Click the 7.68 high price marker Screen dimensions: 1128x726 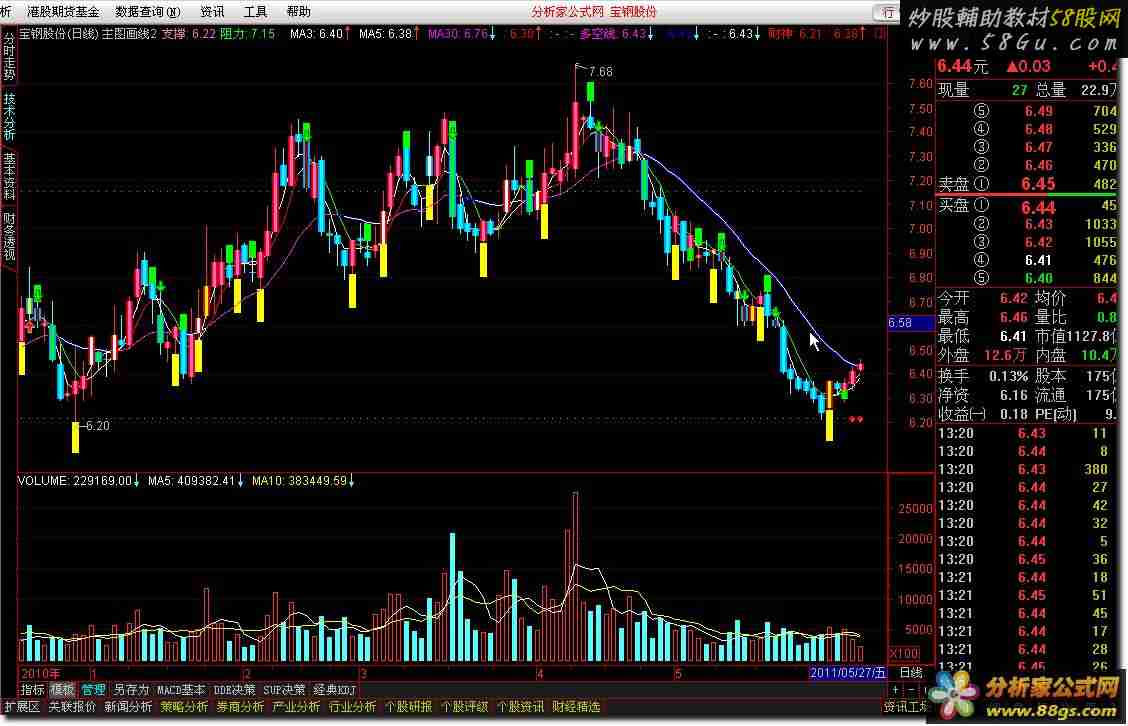(600, 71)
